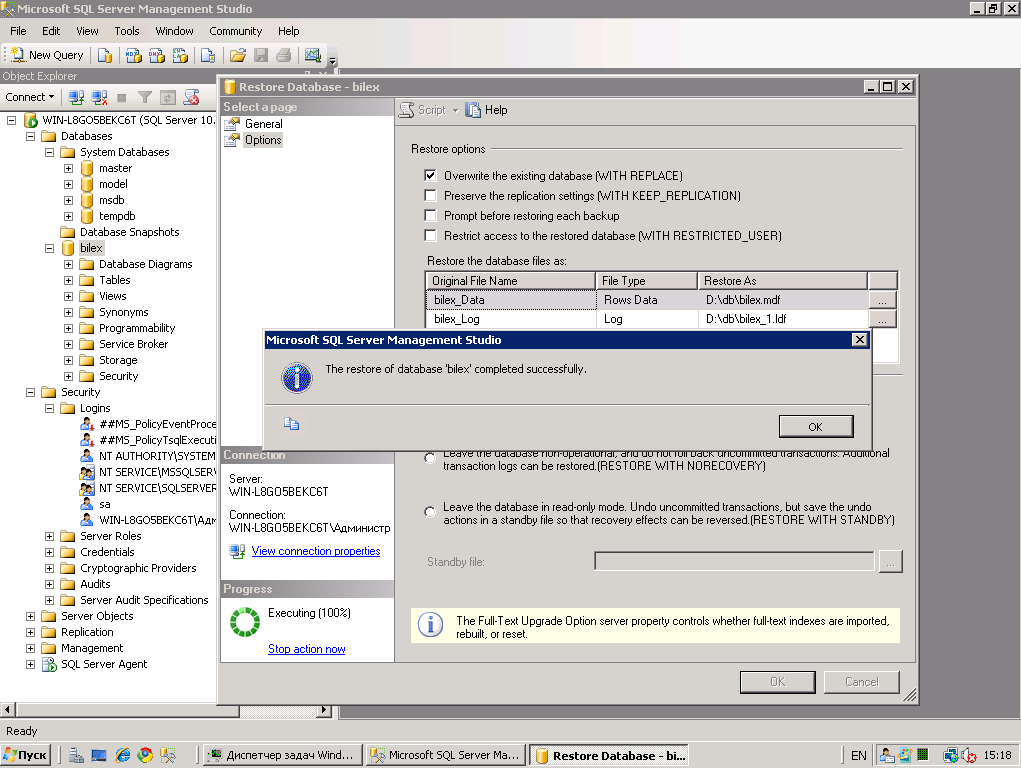The width and height of the screenshot is (1021, 768).
Task: Click the Standby file input field
Action: click(734, 562)
